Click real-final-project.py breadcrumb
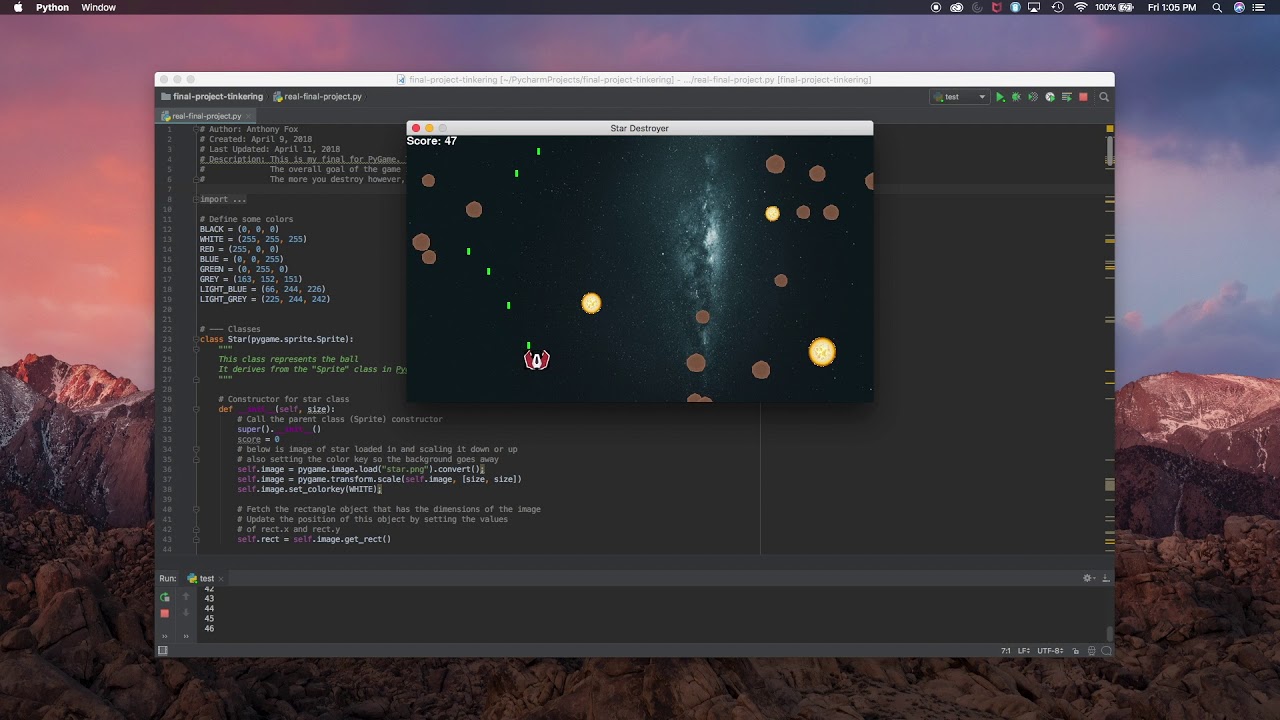This screenshot has width=1280, height=720. tap(317, 97)
